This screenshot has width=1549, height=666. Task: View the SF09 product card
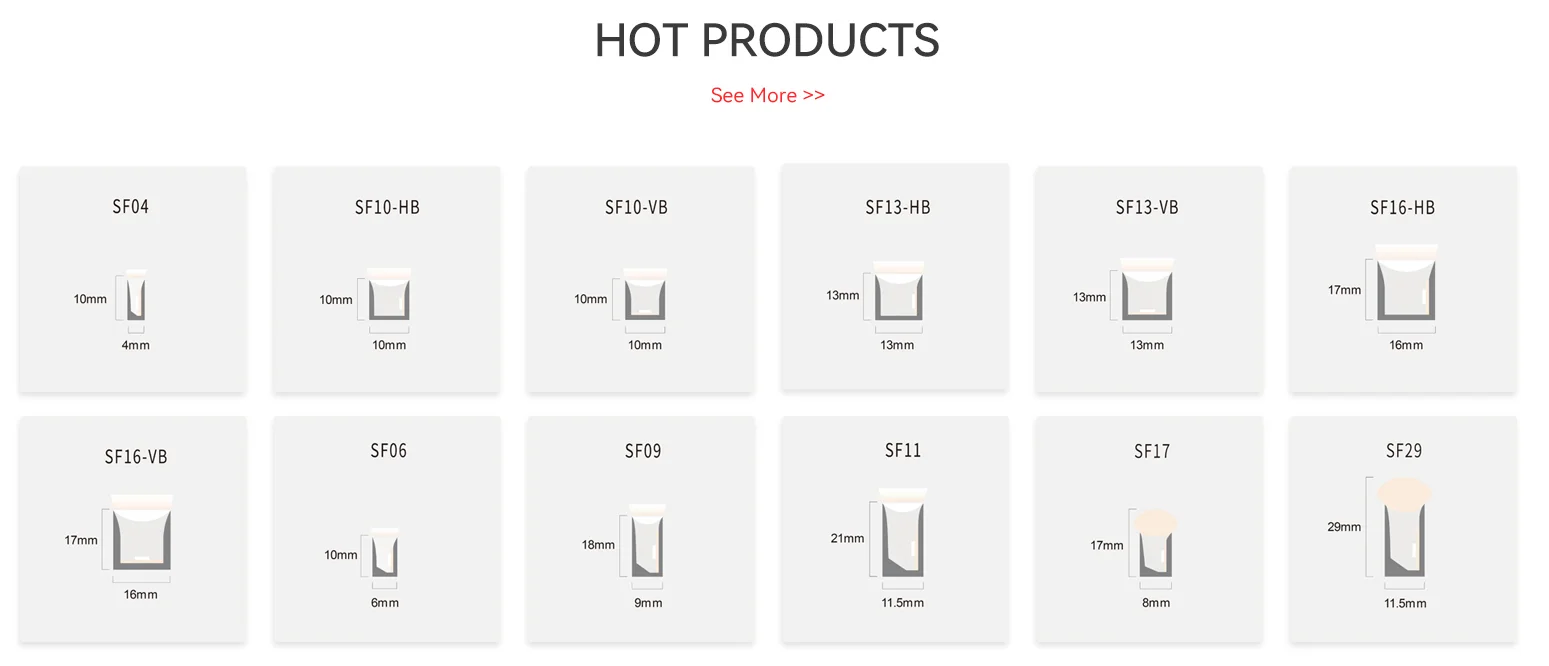[641, 529]
